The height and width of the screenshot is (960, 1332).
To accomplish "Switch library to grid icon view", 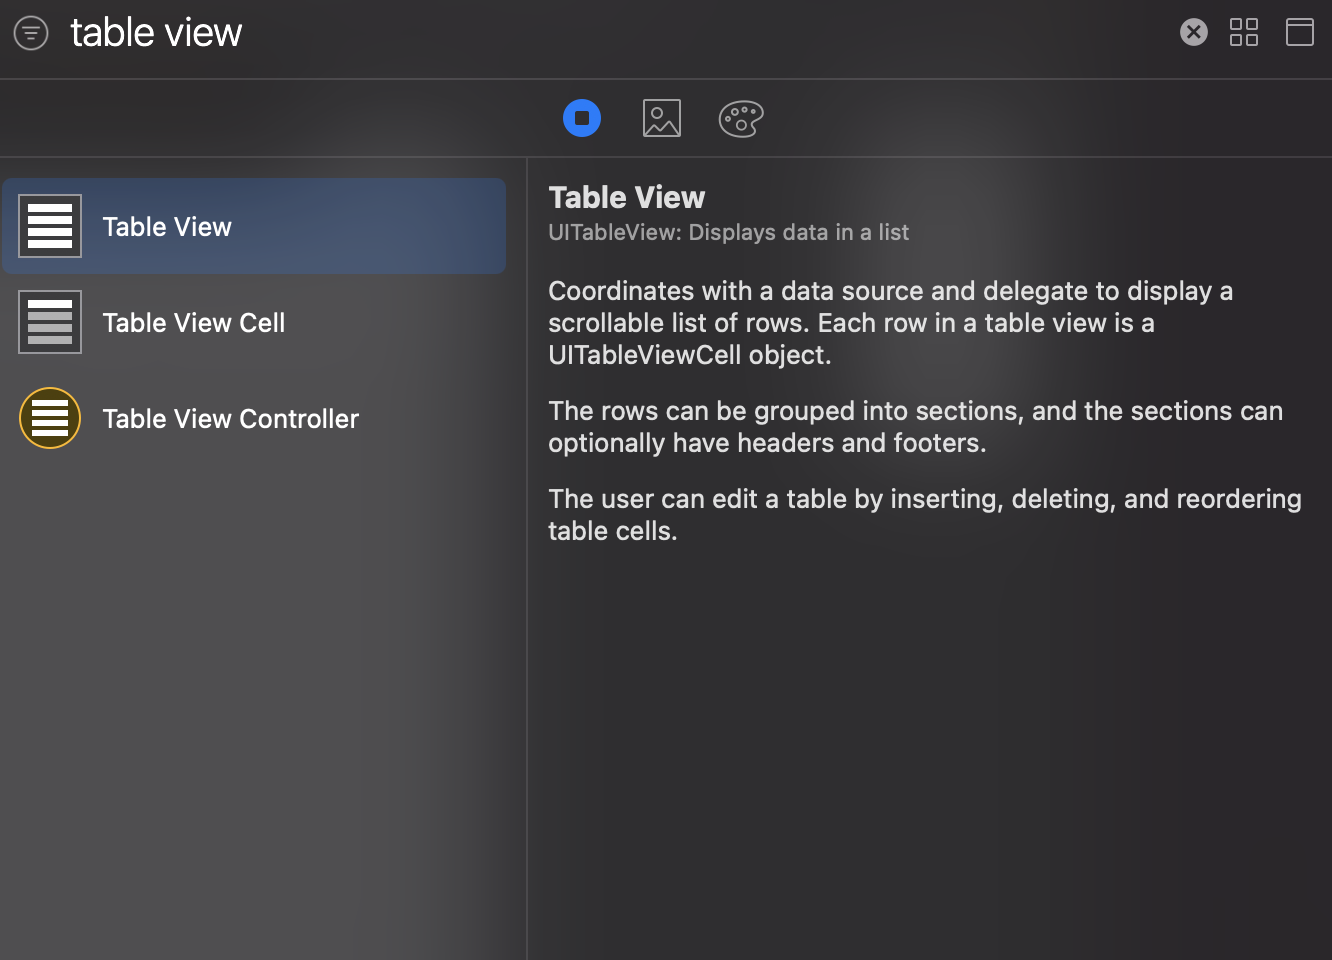I will point(1244,32).
